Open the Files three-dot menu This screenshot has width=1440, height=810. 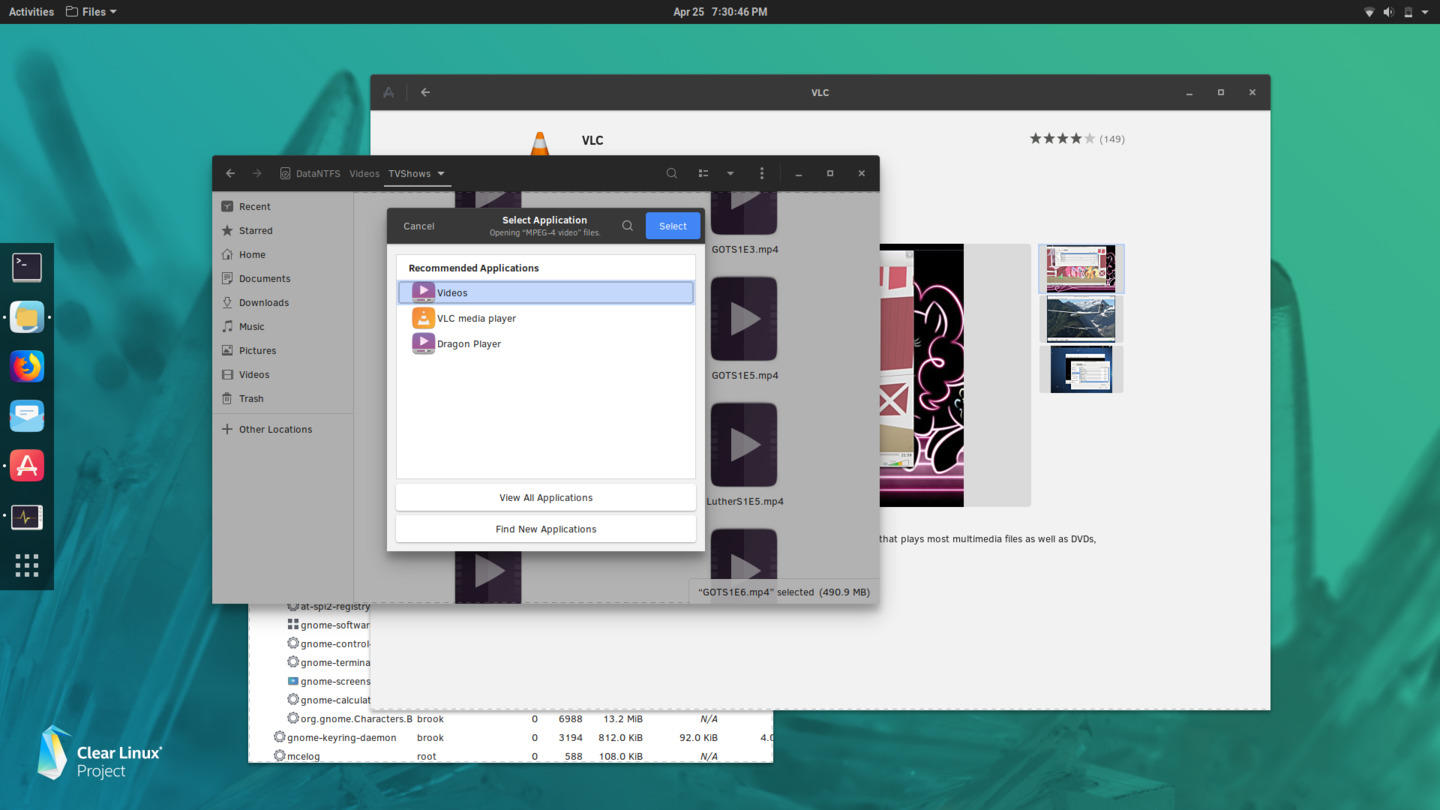pyautogui.click(x=762, y=173)
